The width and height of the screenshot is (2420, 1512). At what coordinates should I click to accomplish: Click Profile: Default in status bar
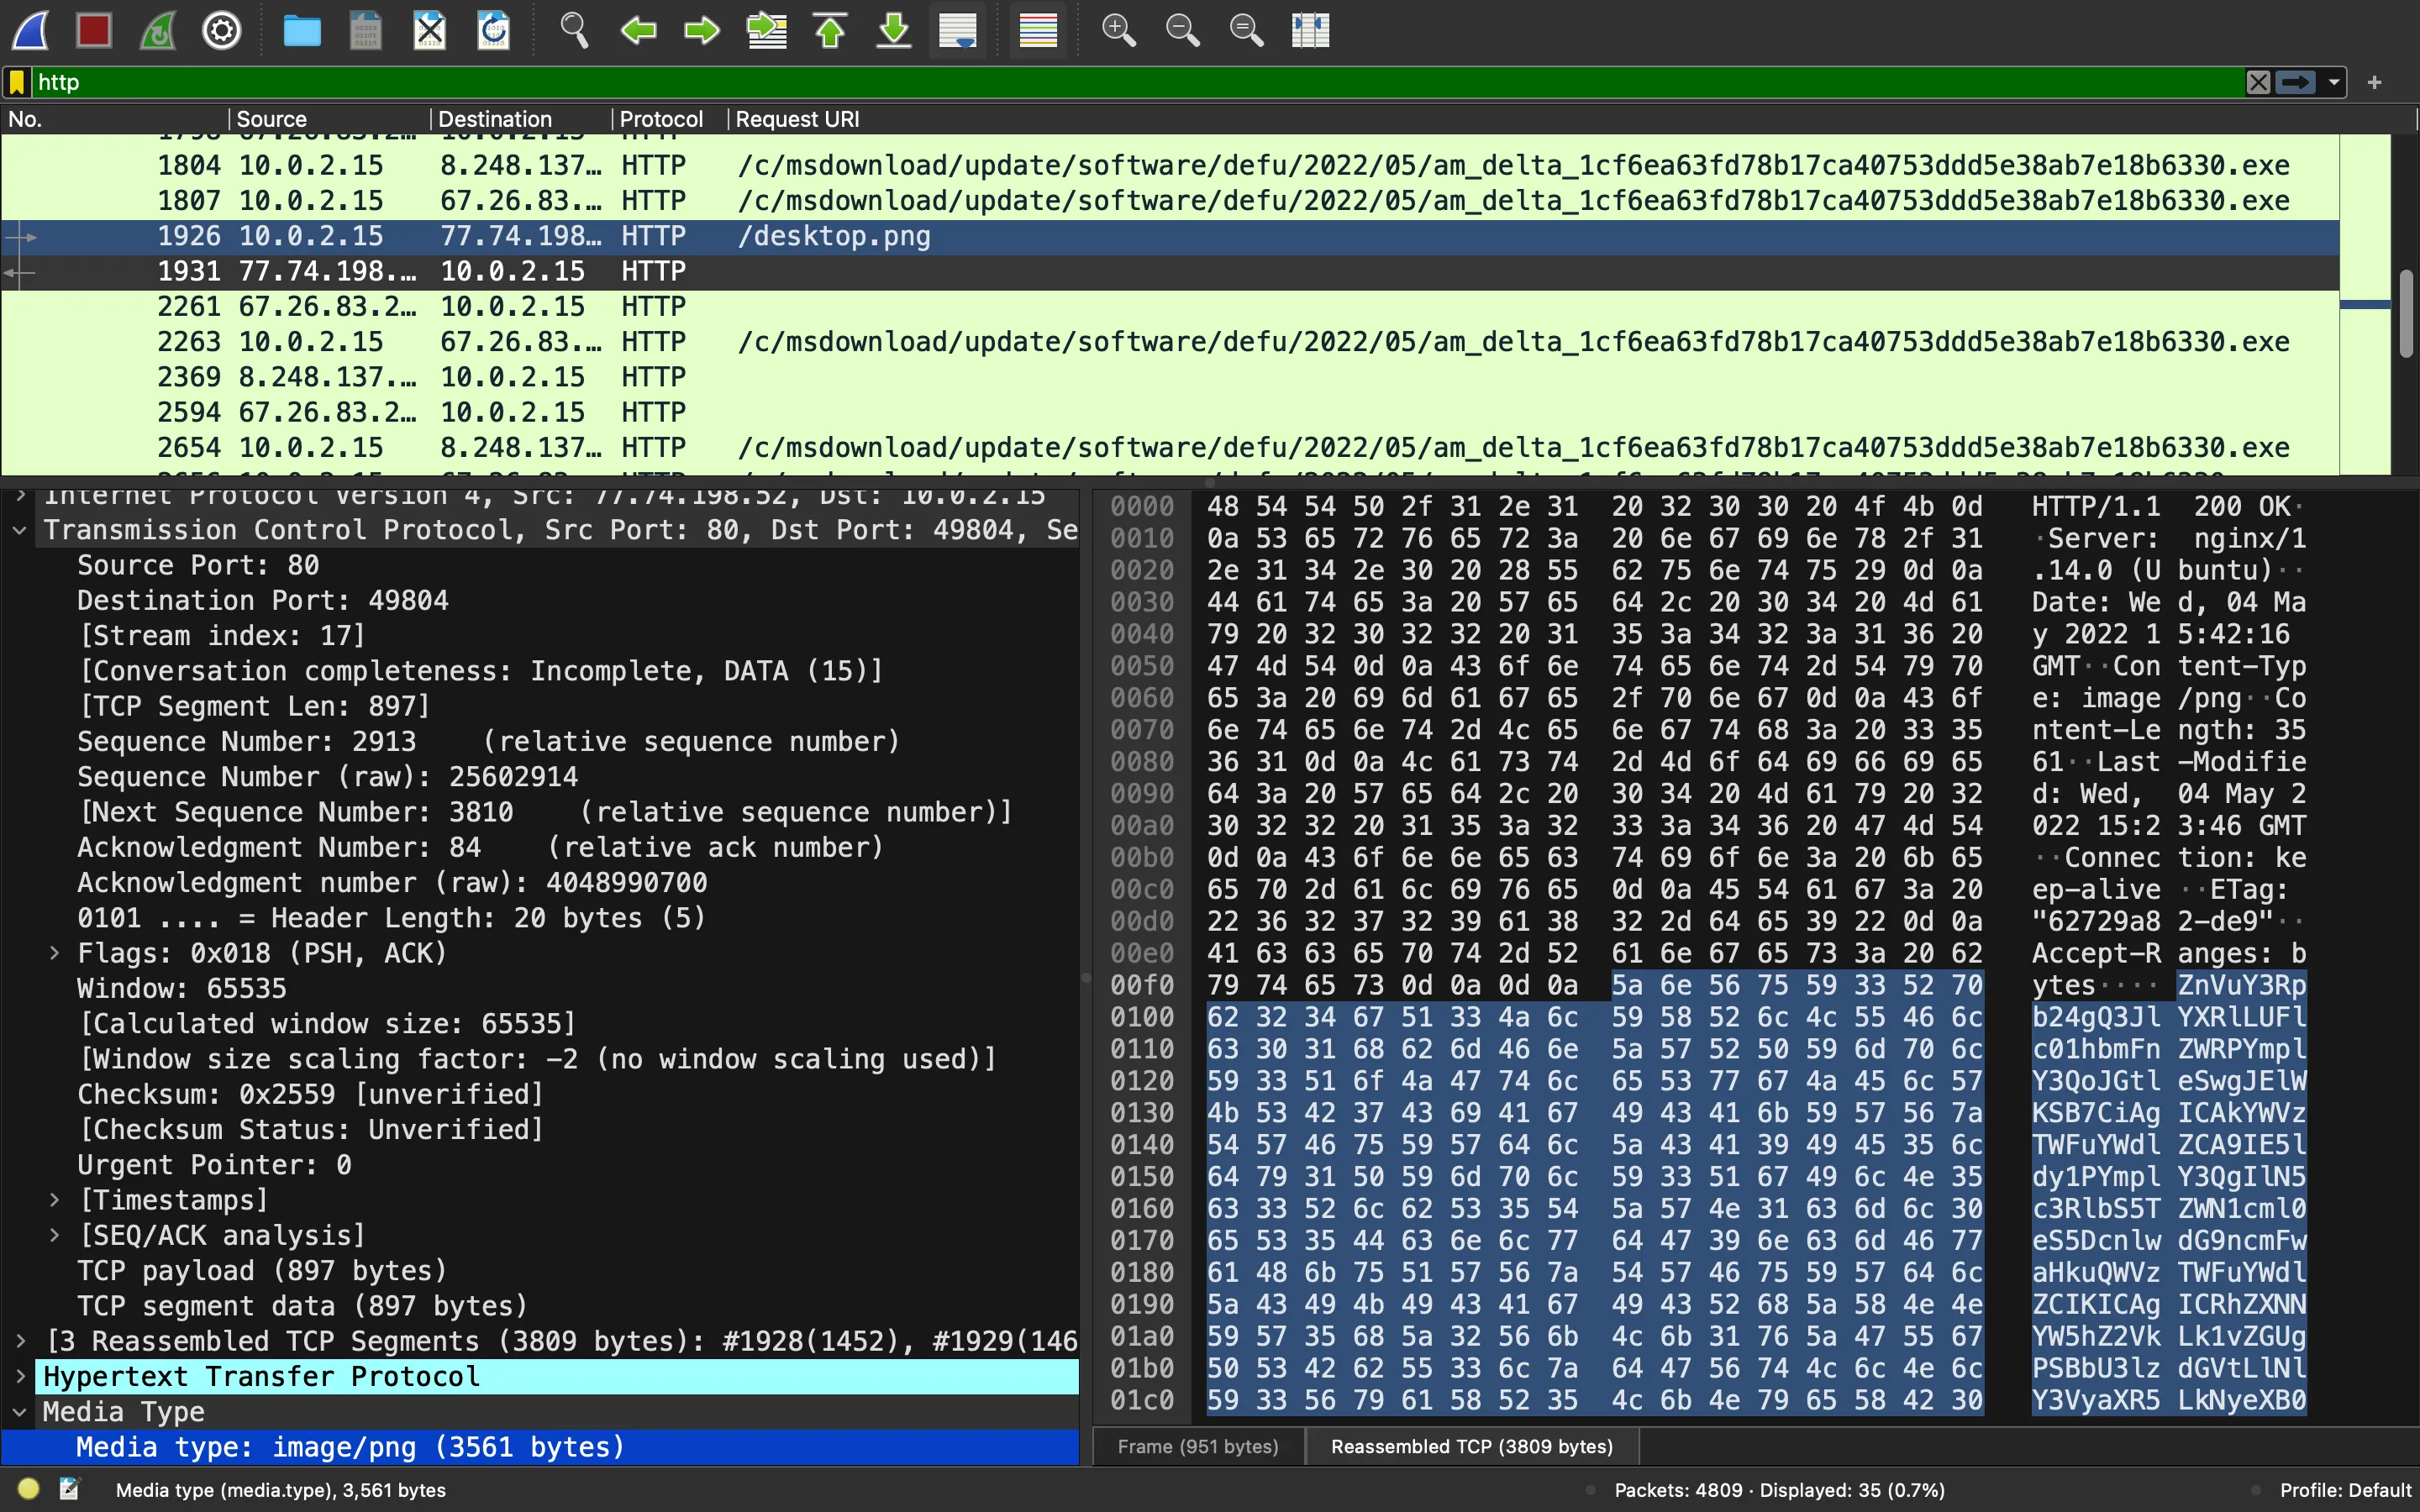point(2345,1490)
